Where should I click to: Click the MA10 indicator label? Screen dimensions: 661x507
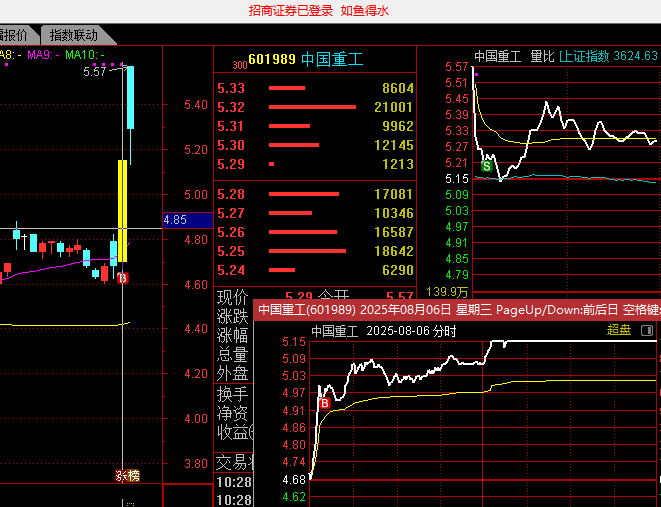tap(85, 54)
